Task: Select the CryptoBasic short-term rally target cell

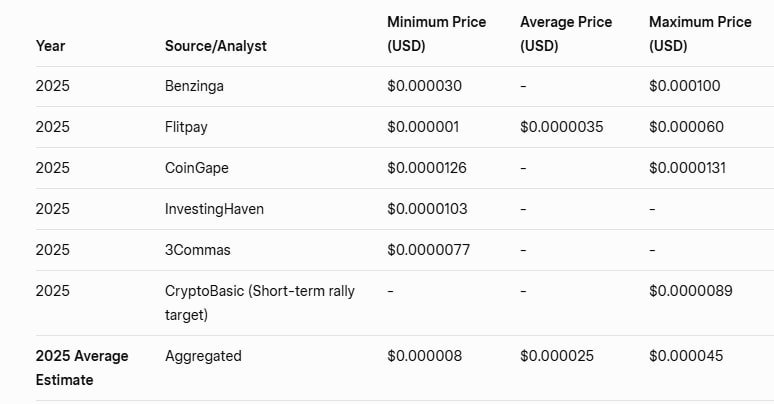Action: pos(259,303)
